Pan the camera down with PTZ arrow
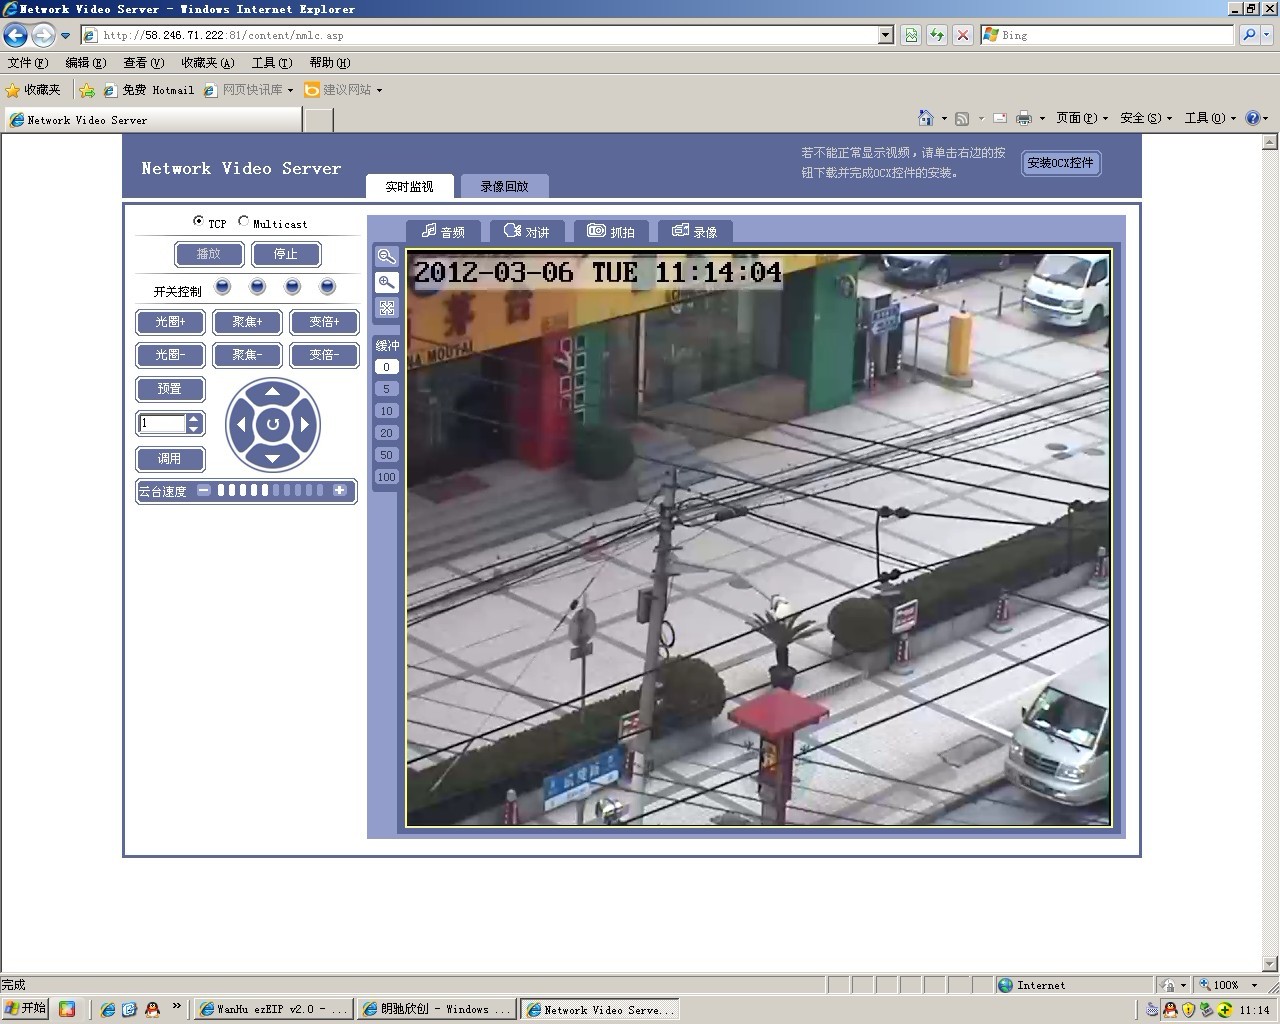 [x=272, y=458]
